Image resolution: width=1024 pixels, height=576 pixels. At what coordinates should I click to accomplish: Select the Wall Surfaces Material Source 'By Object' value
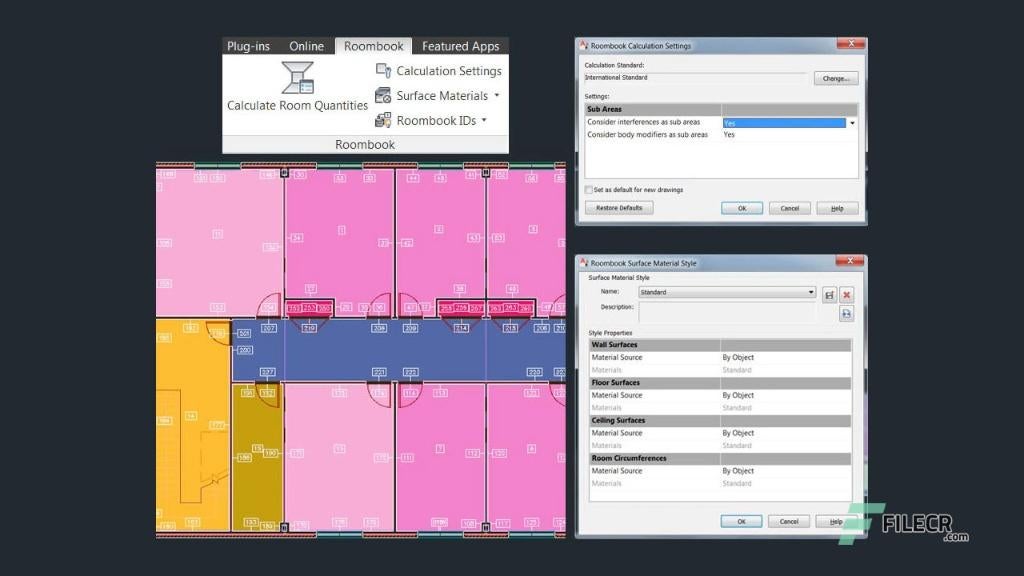pyautogui.click(x=738, y=357)
